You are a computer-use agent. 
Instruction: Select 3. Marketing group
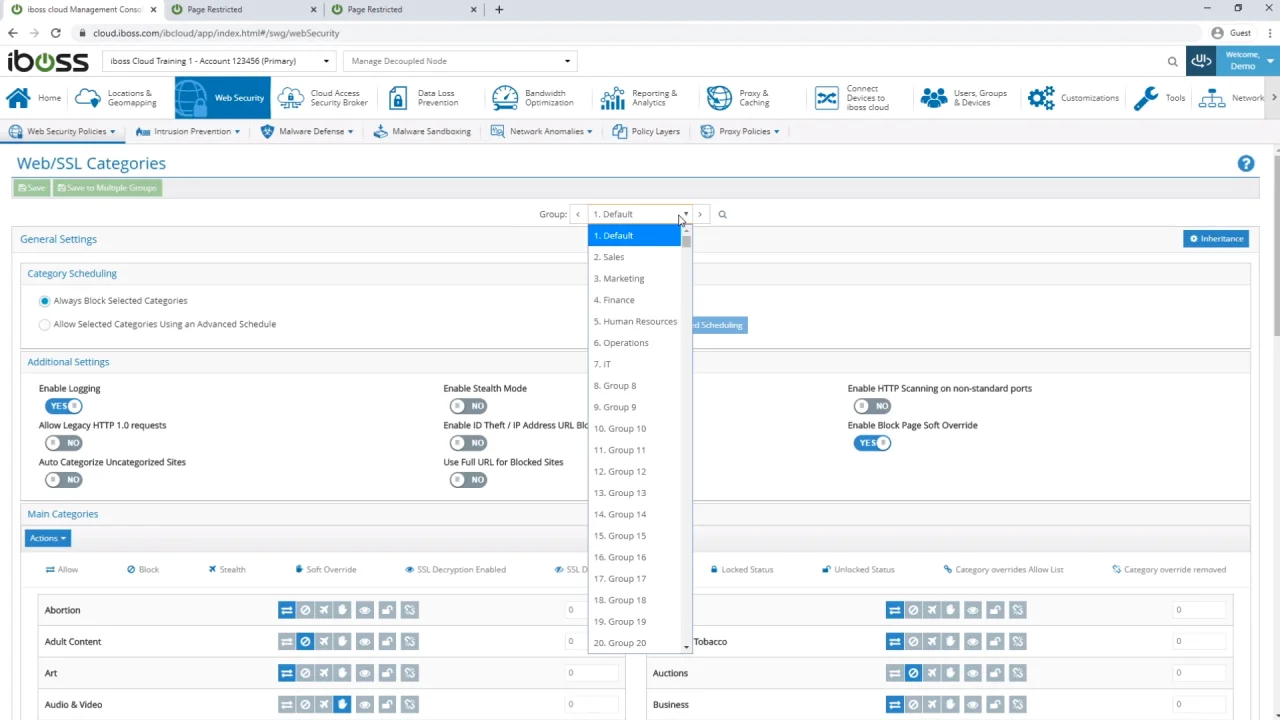(634, 278)
